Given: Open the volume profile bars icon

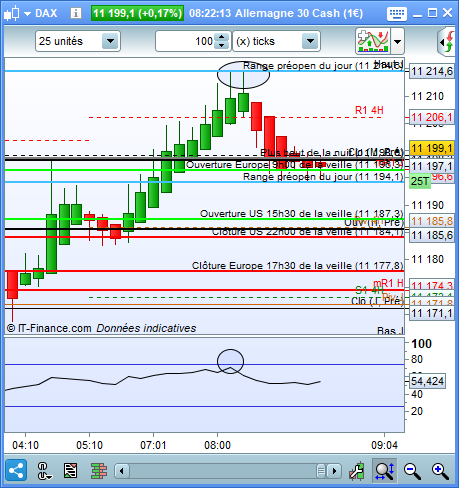Looking at the screenshot, I should click(x=99, y=471).
